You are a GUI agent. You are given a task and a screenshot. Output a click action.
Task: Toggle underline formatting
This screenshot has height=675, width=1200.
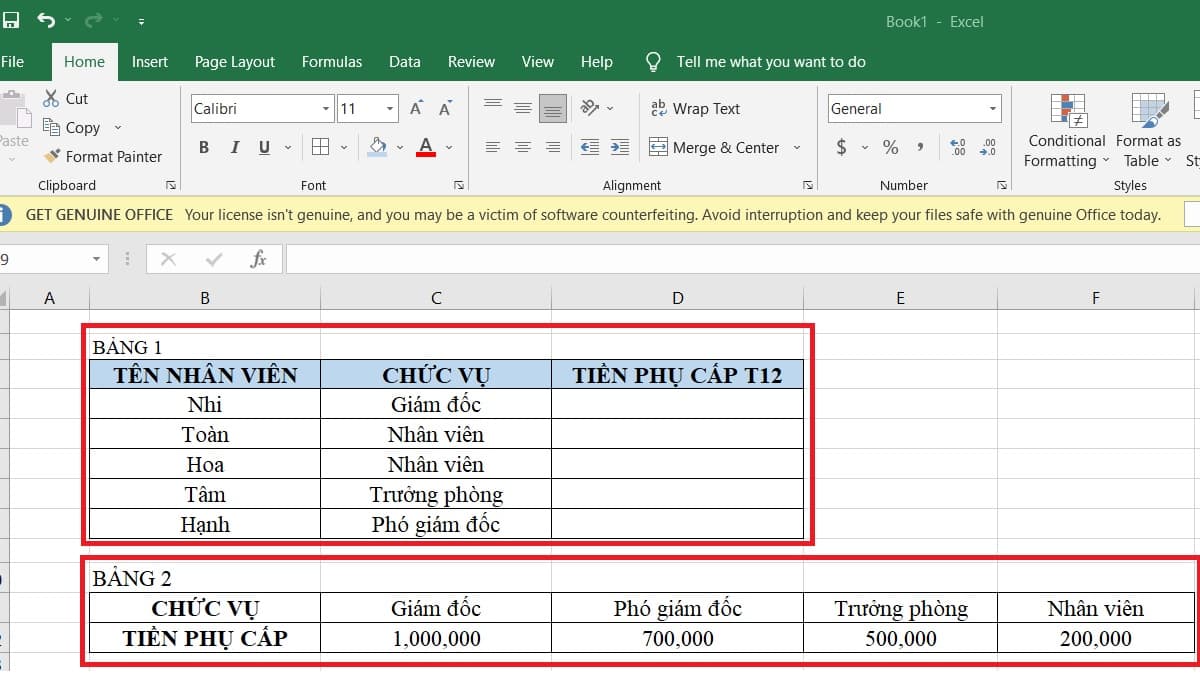click(262, 146)
